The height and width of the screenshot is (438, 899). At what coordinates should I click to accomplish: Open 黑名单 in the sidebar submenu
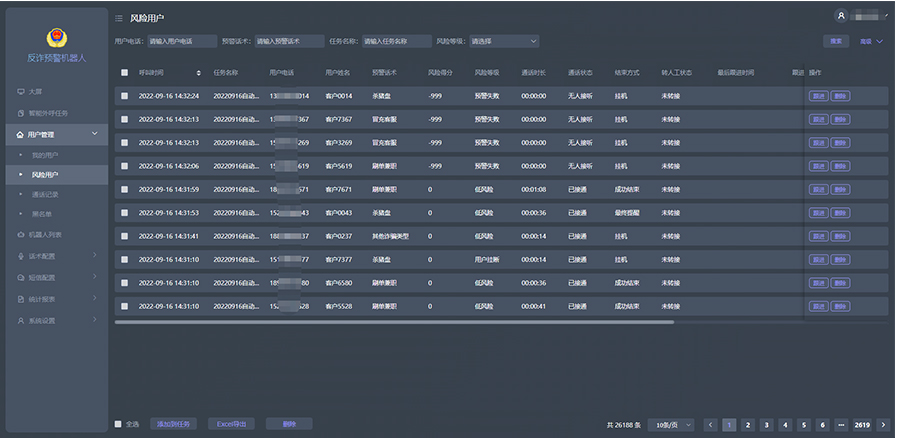coord(41,214)
